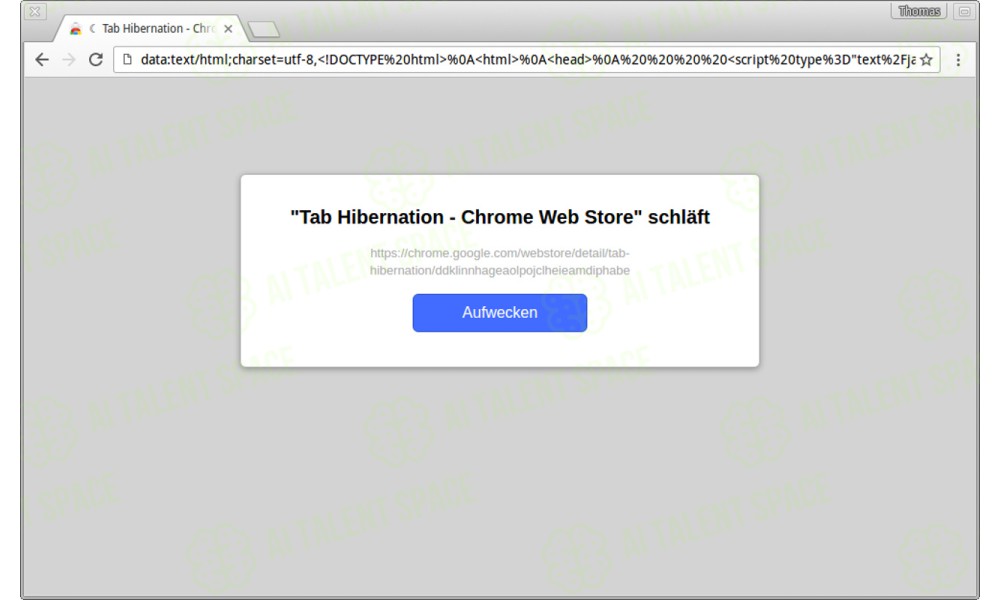This screenshot has height=600, width=1000.
Task: Bookmark page using star icon
Action: point(926,60)
